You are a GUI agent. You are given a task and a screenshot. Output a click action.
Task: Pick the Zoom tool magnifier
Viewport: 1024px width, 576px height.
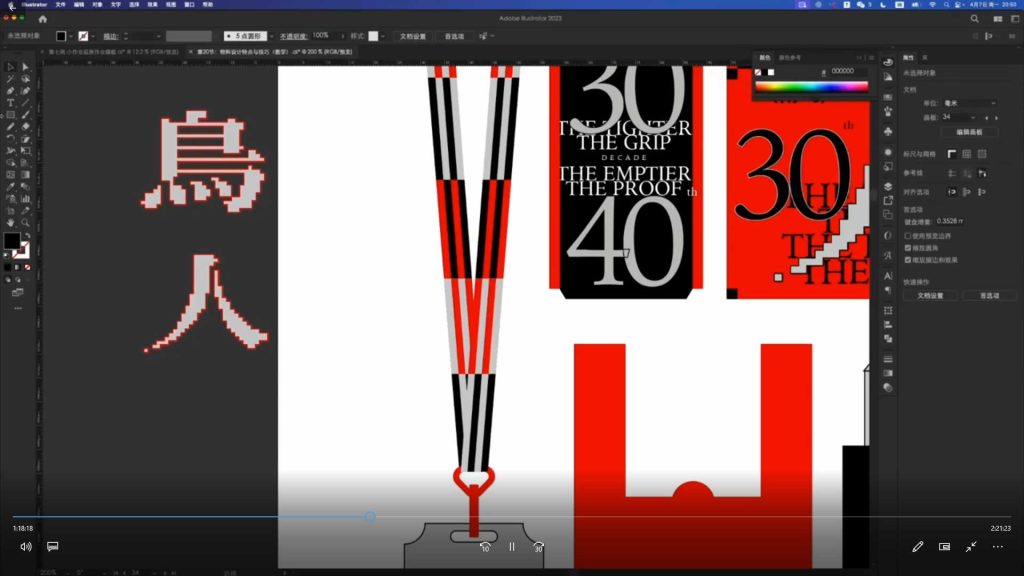tap(25, 222)
